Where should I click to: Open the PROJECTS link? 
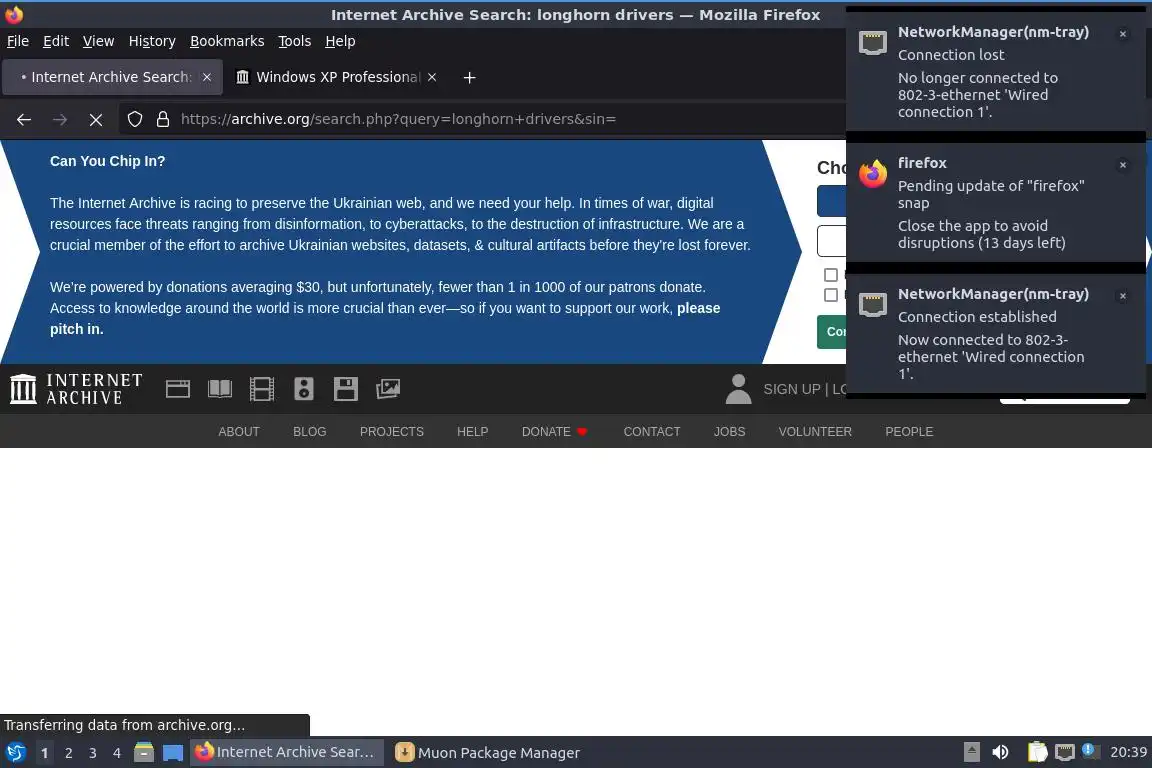coord(392,431)
